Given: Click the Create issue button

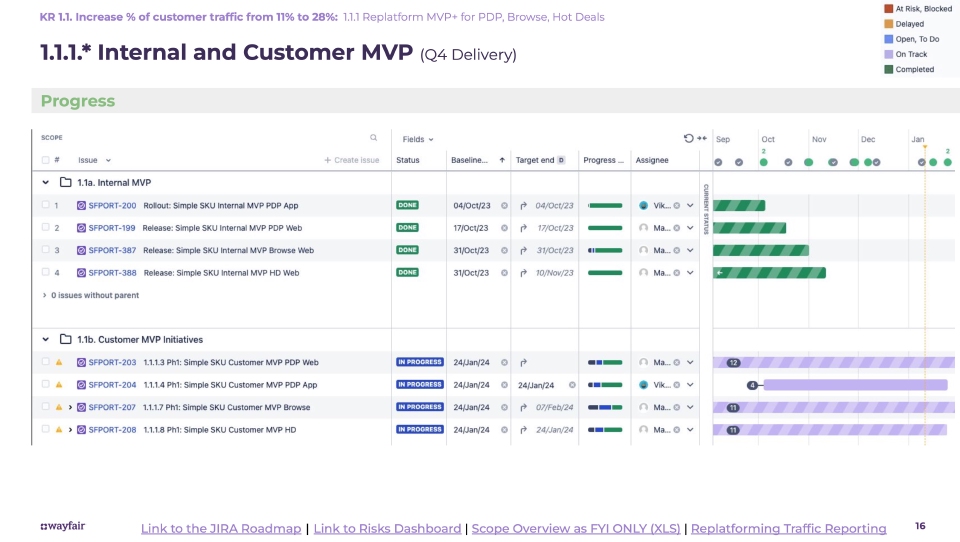Looking at the screenshot, I should [351, 160].
